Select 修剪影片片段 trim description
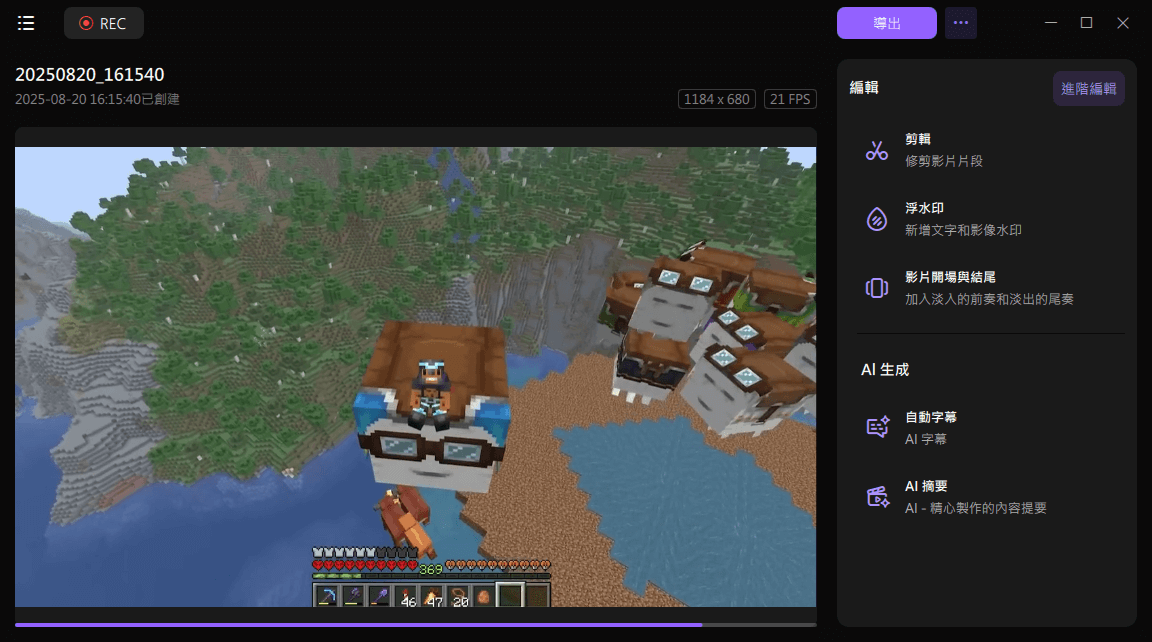 click(x=943, y=161)
